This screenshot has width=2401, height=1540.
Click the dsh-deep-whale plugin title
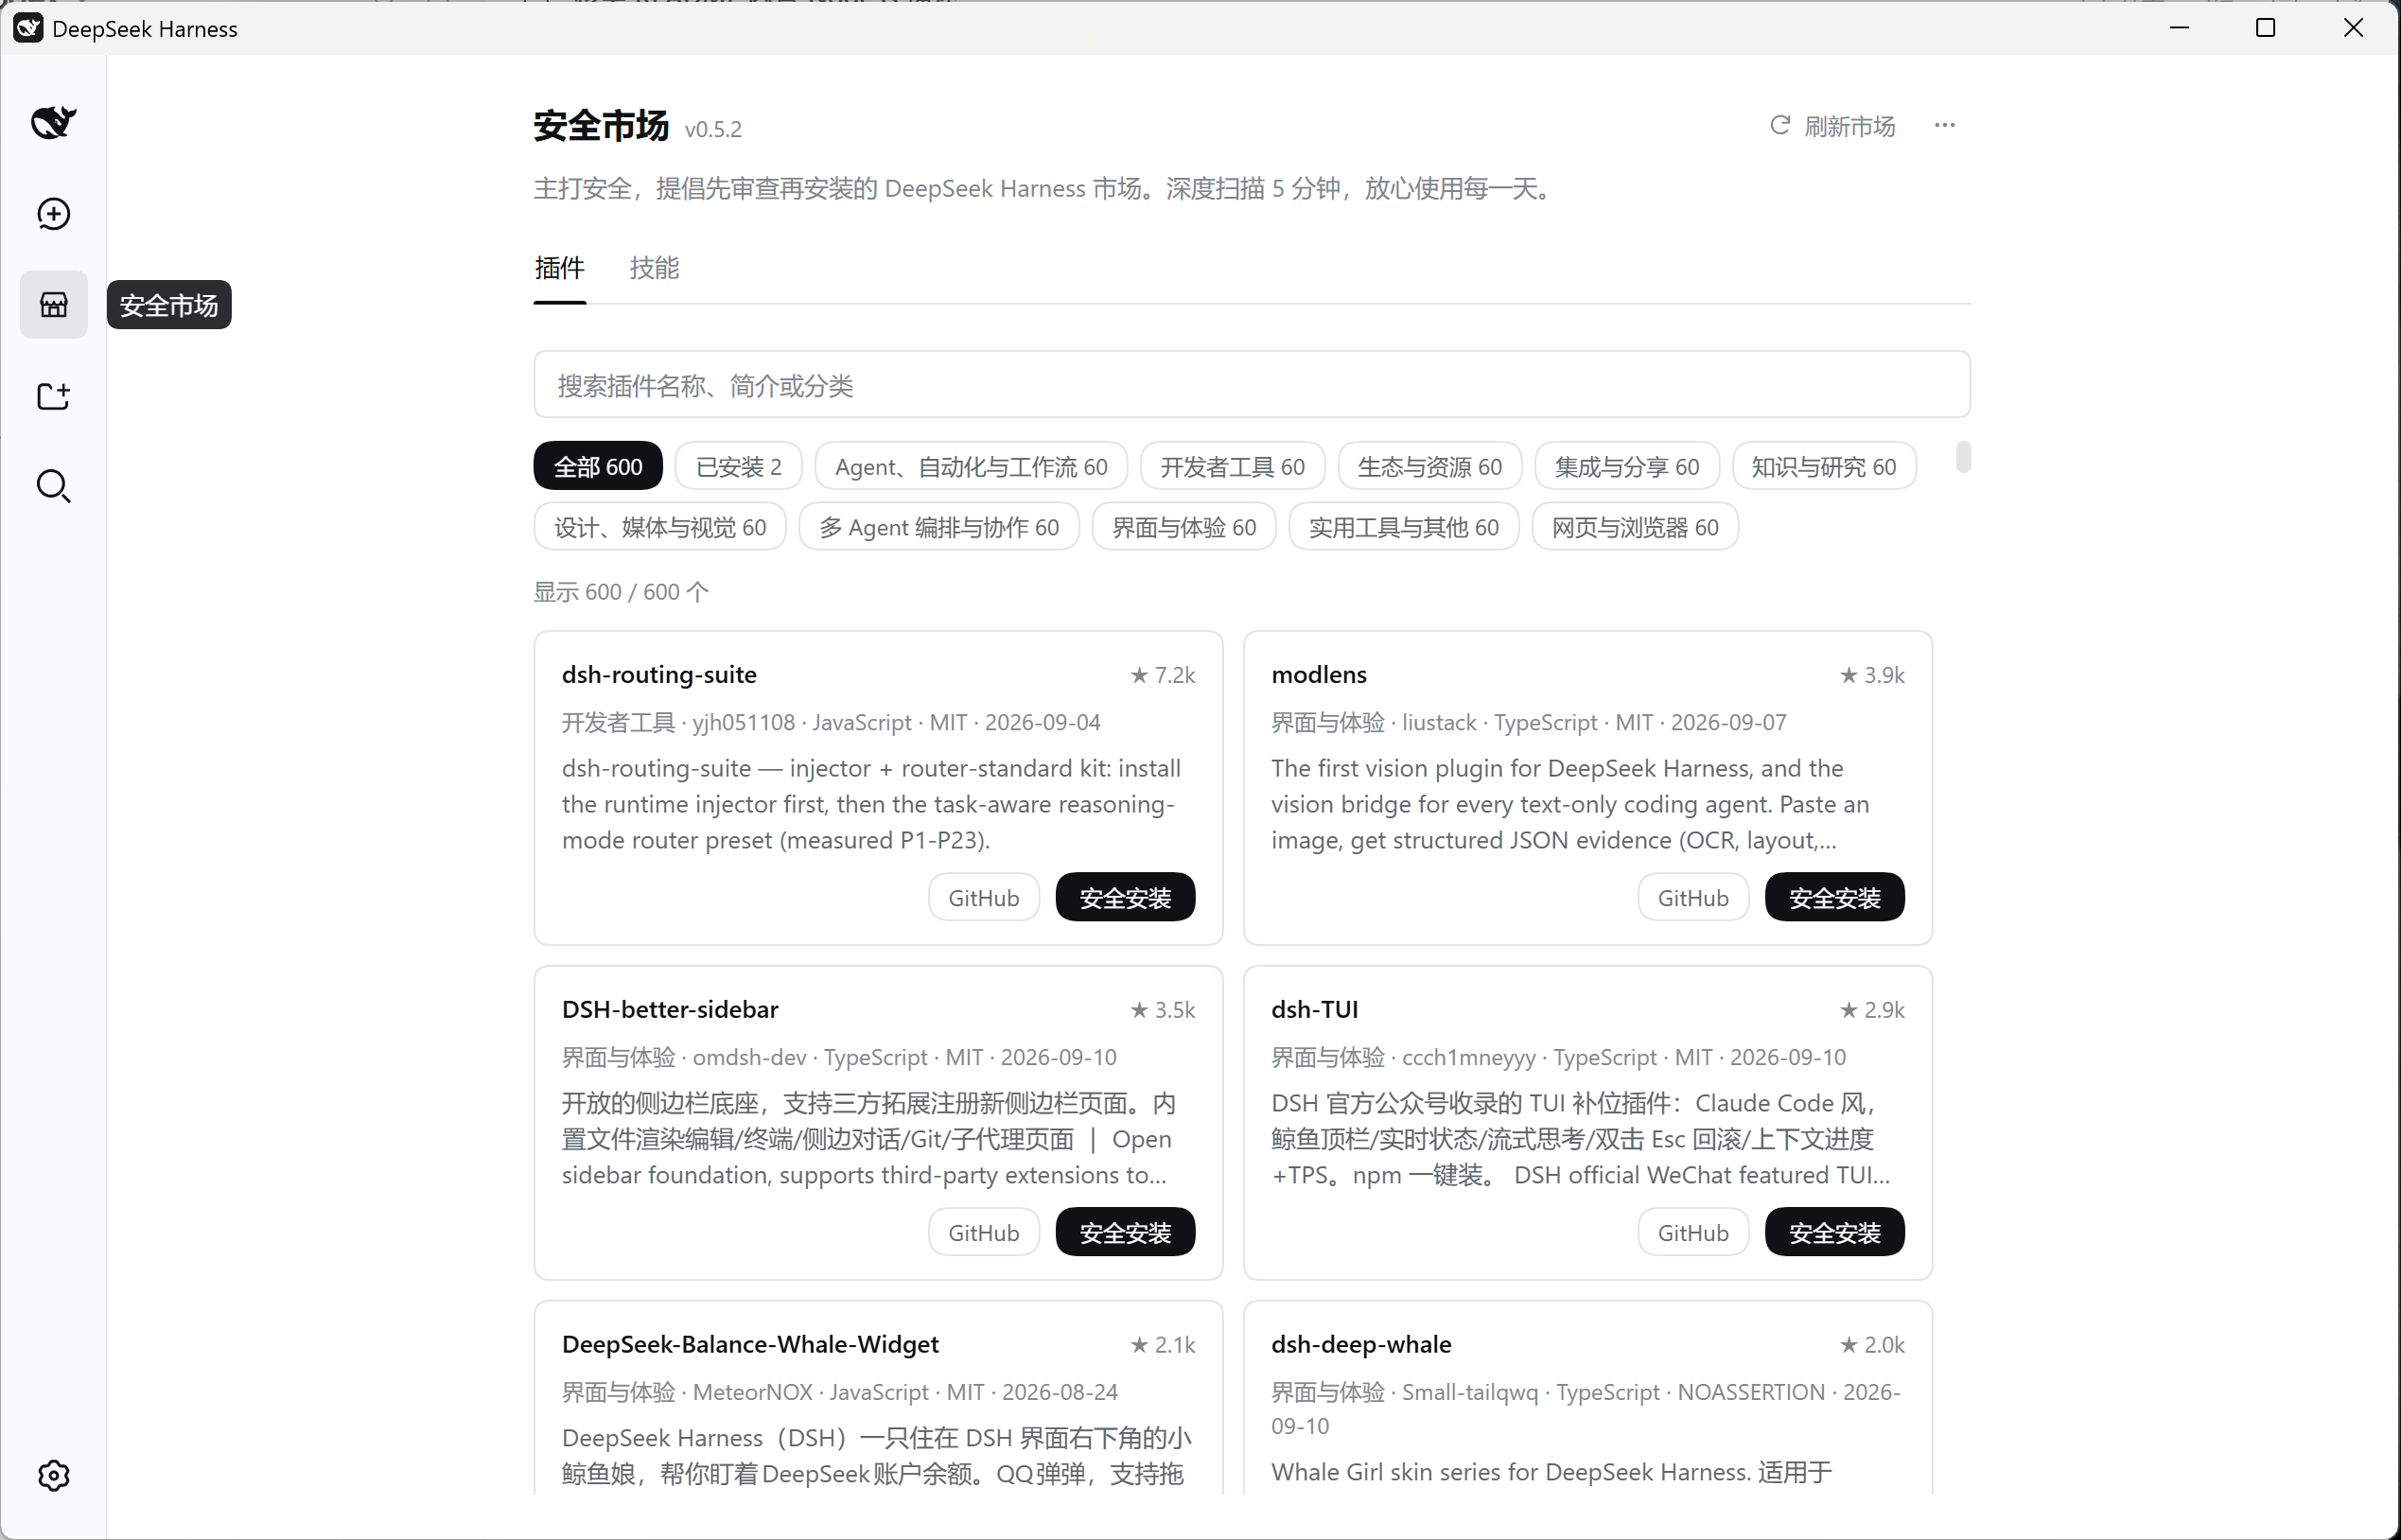point(1361,1345)
